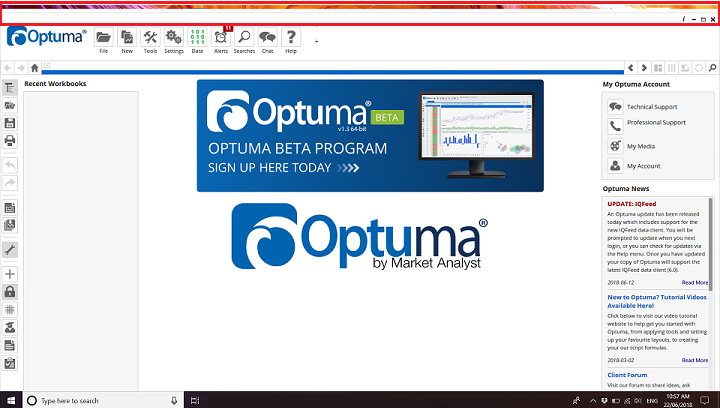Click the Optuma Beta Program sign up banner
The image size is (720, 408).
[x=370, y=136]
